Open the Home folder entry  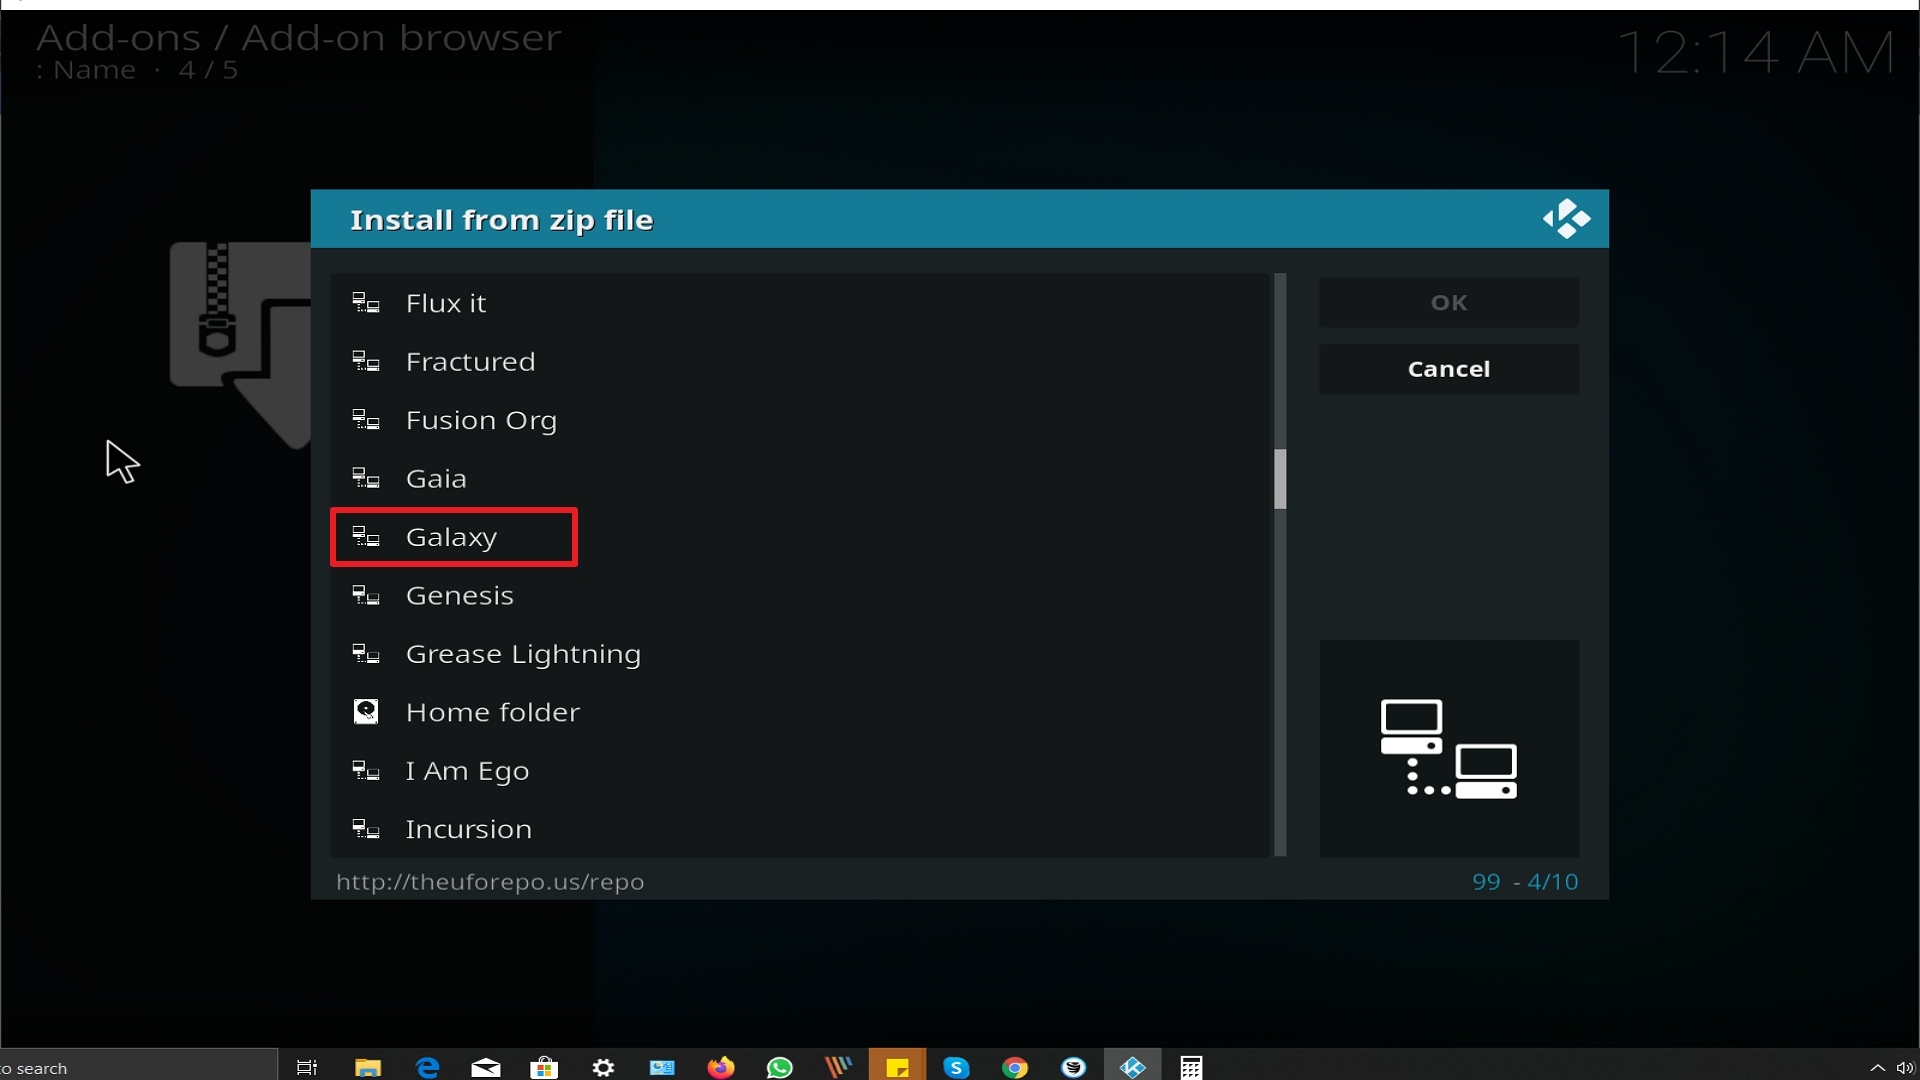800,712
